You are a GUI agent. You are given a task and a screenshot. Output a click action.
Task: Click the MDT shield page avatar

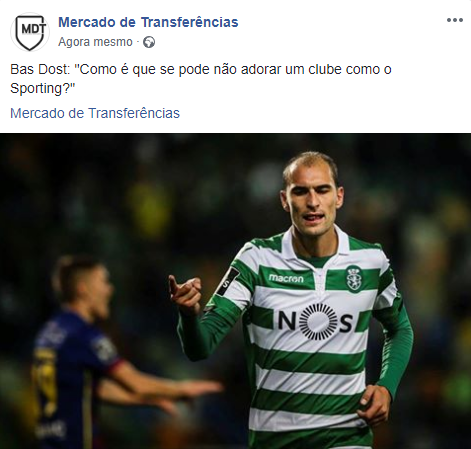[x=30, y=32]
